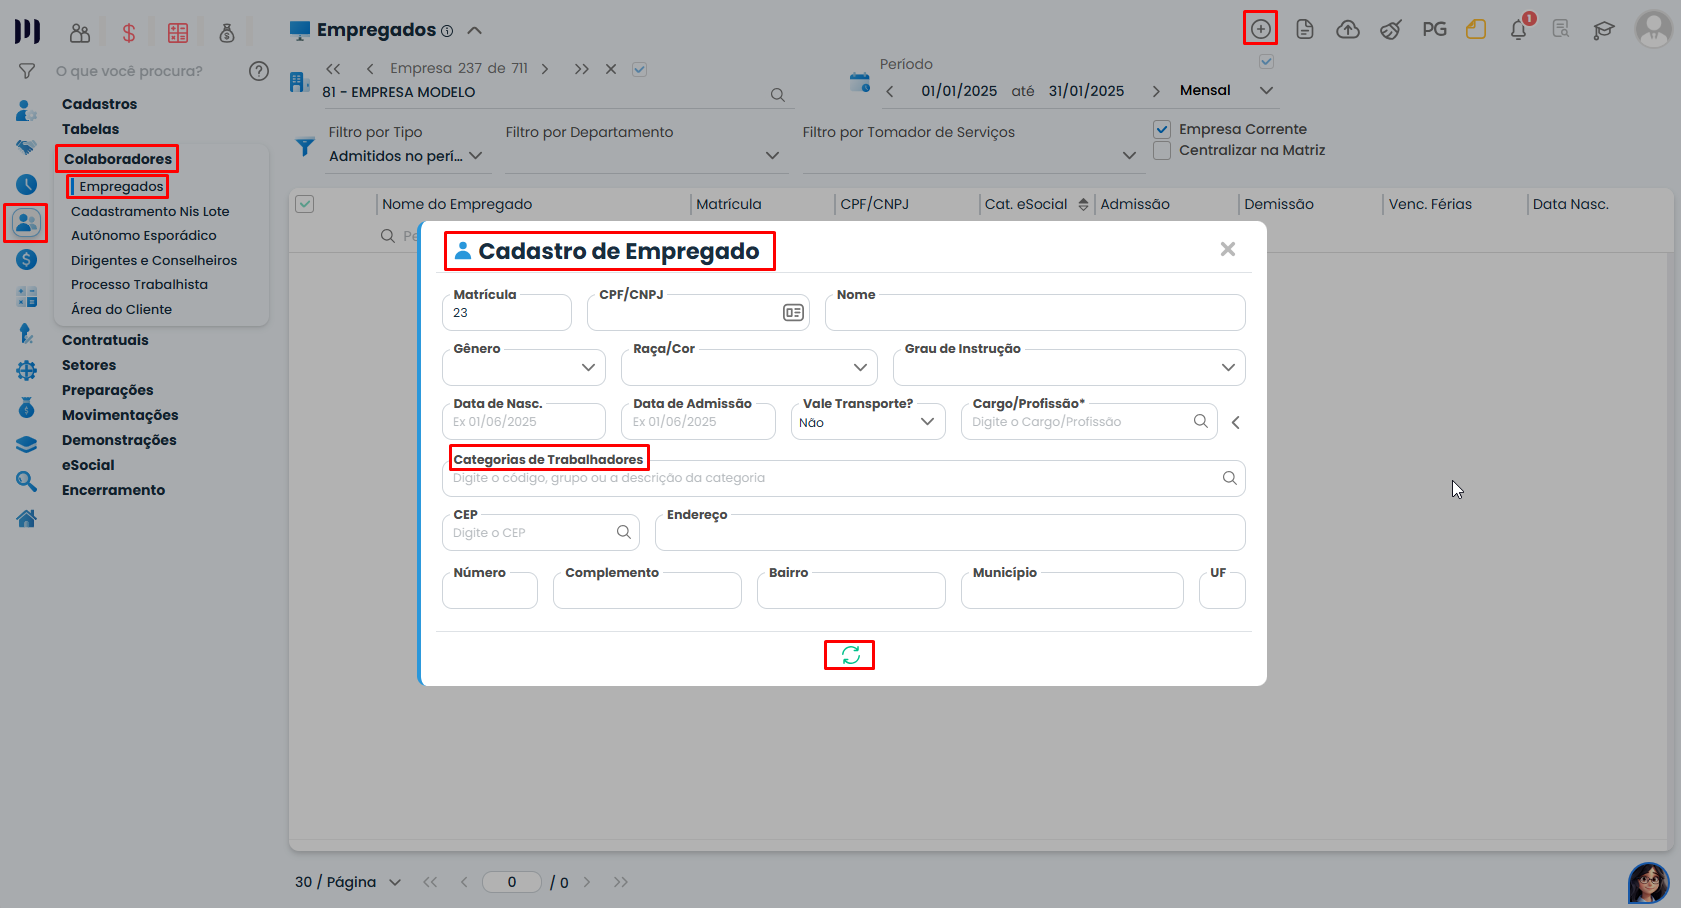Screen dimensions: 1681x908
Task: Open Cadastramento Nis Lote menu item
Action: (x=150, y=211)
